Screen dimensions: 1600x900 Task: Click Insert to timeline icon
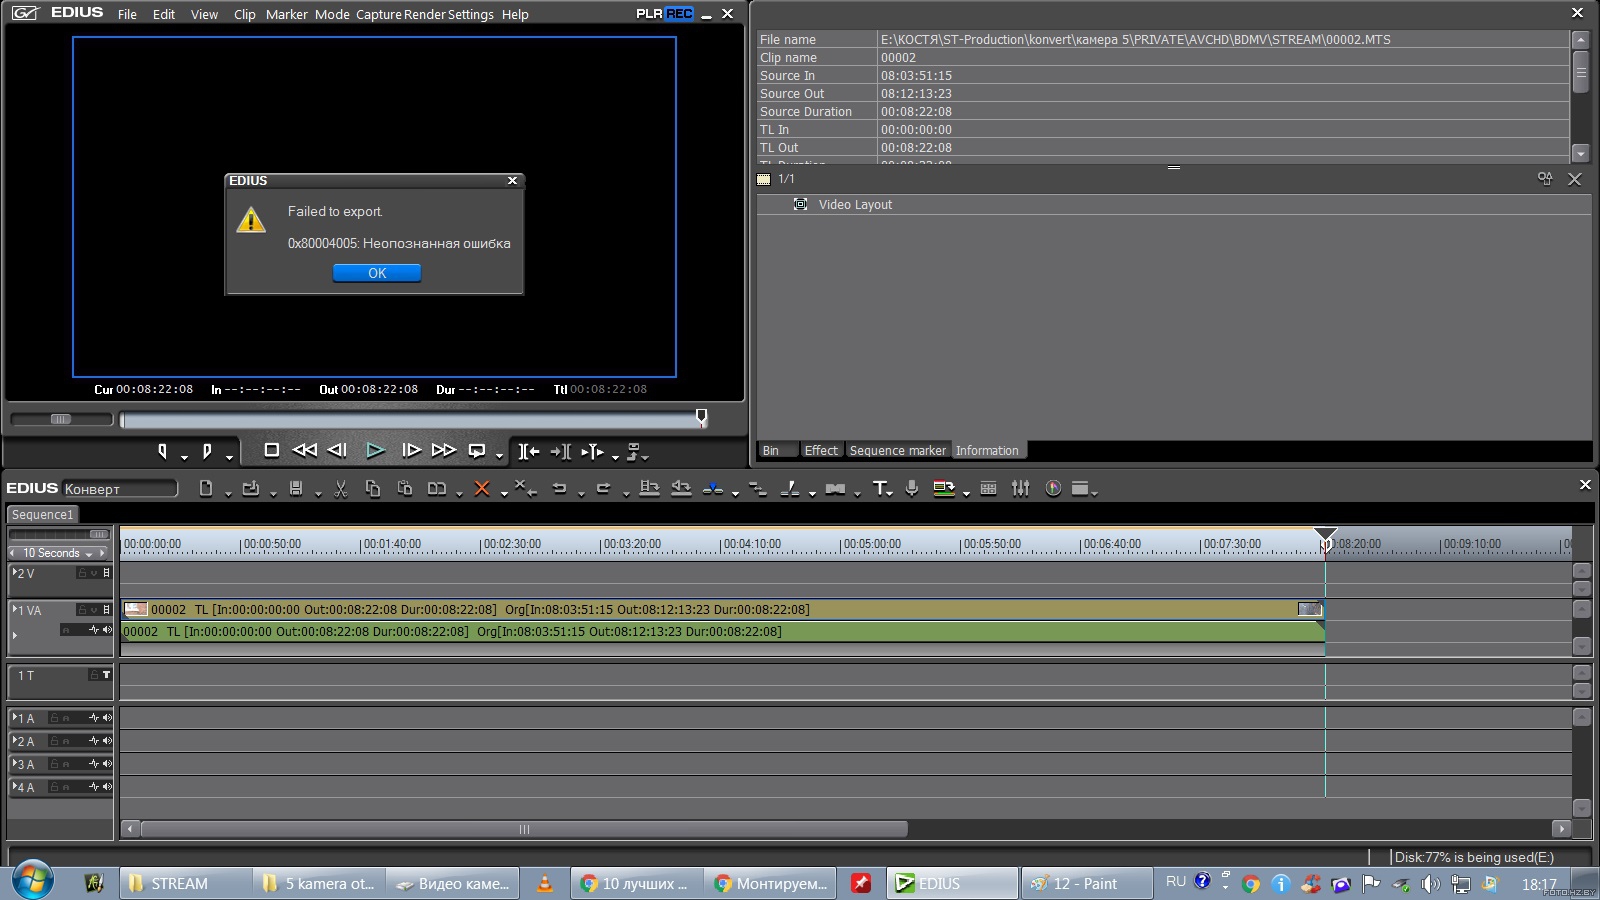tap(649, 488)
